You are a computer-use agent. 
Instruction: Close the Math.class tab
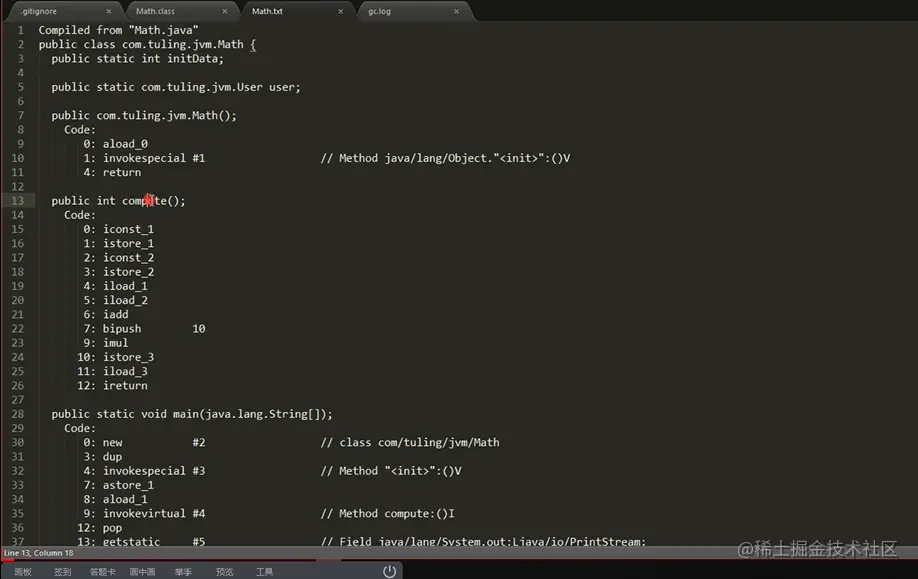coord(224,11)
